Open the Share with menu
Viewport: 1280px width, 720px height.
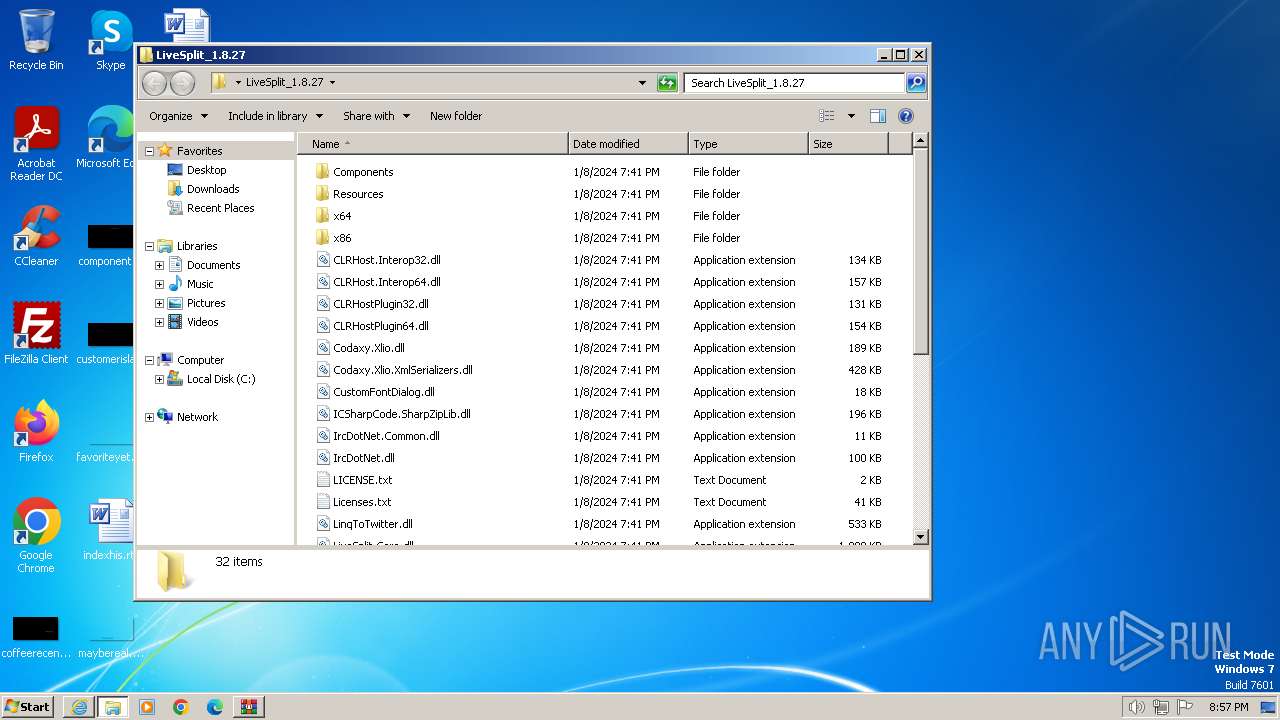pos(376,116)
